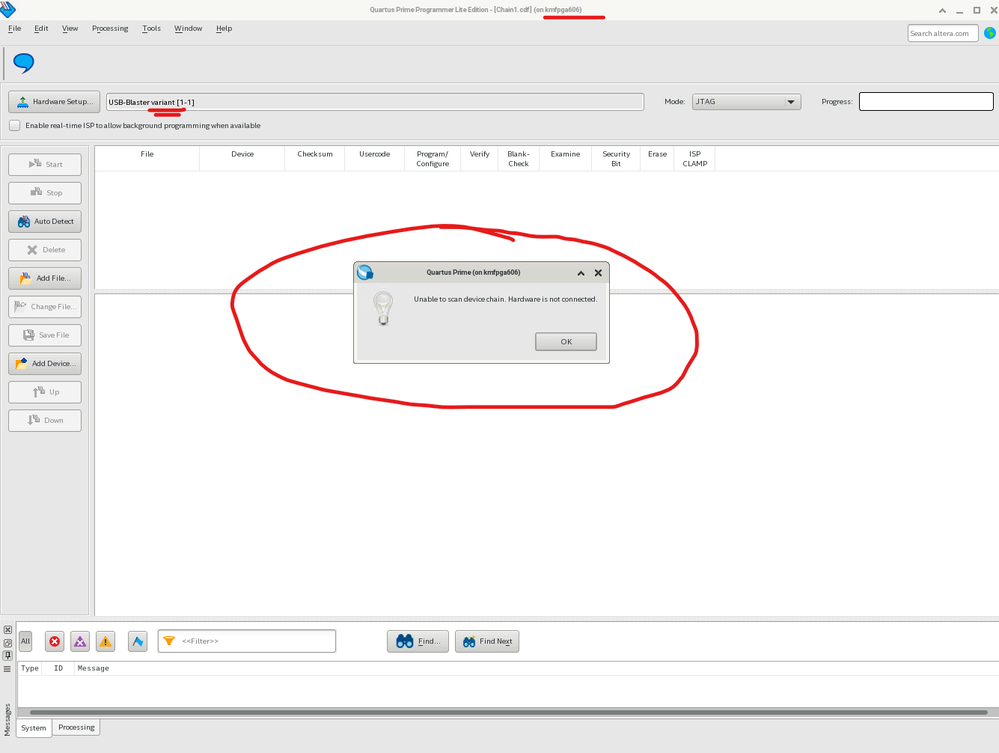Click the Type column header in messages
999x753 pixels.
coord(30,668)
